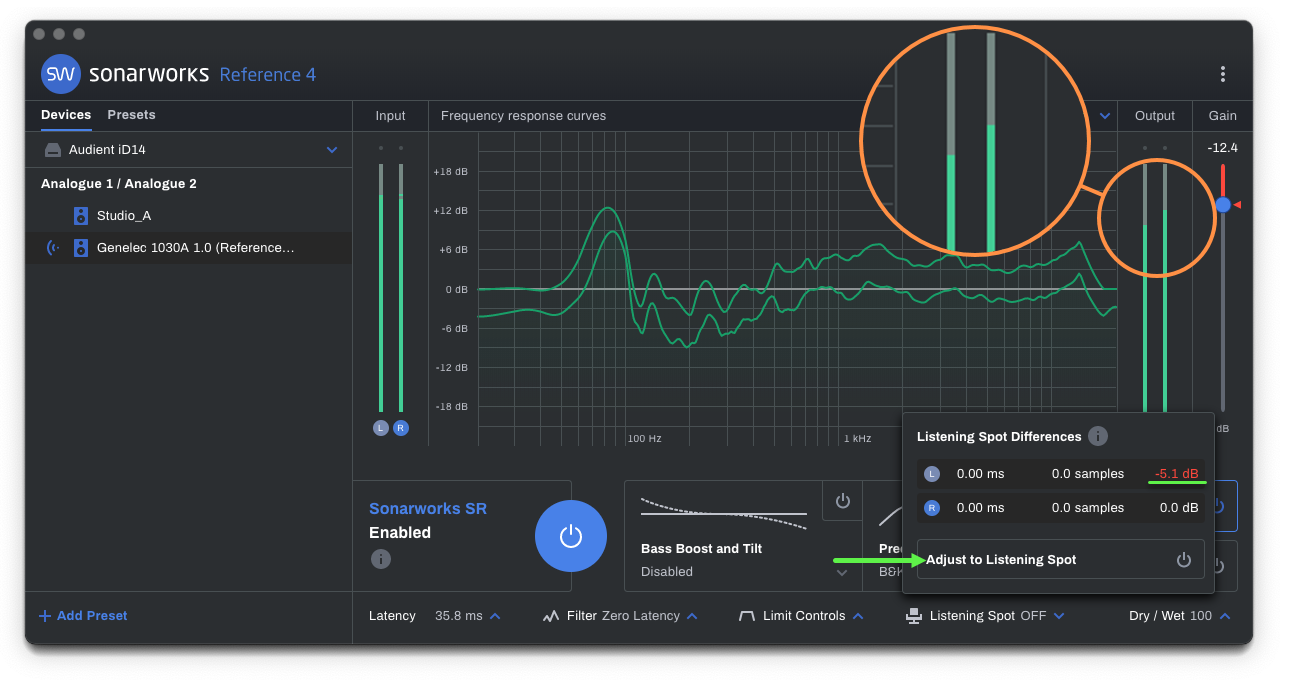The image size is (1297, 681).
Task: Toggle the Bass Boost and Tilt power button
Action: pos(842,500)
